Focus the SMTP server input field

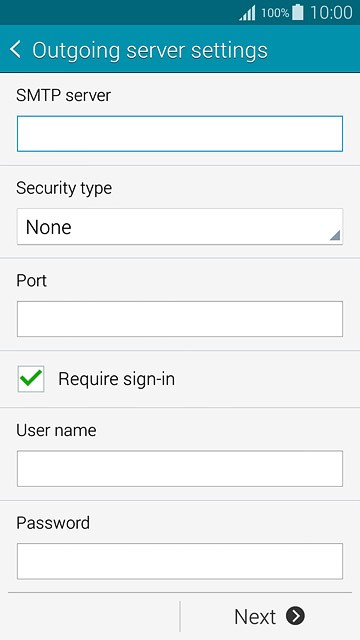[x=180, y=134]
